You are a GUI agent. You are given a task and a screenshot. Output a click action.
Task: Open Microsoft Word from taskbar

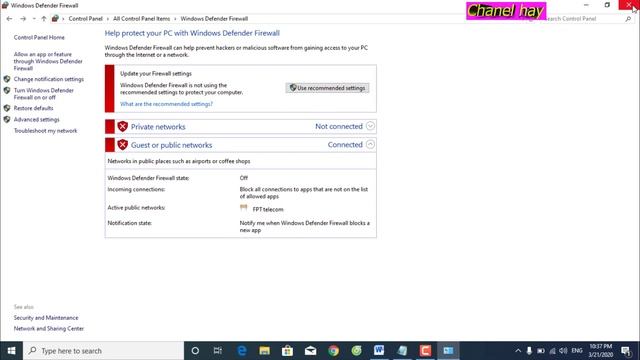[x=379, y=351]
